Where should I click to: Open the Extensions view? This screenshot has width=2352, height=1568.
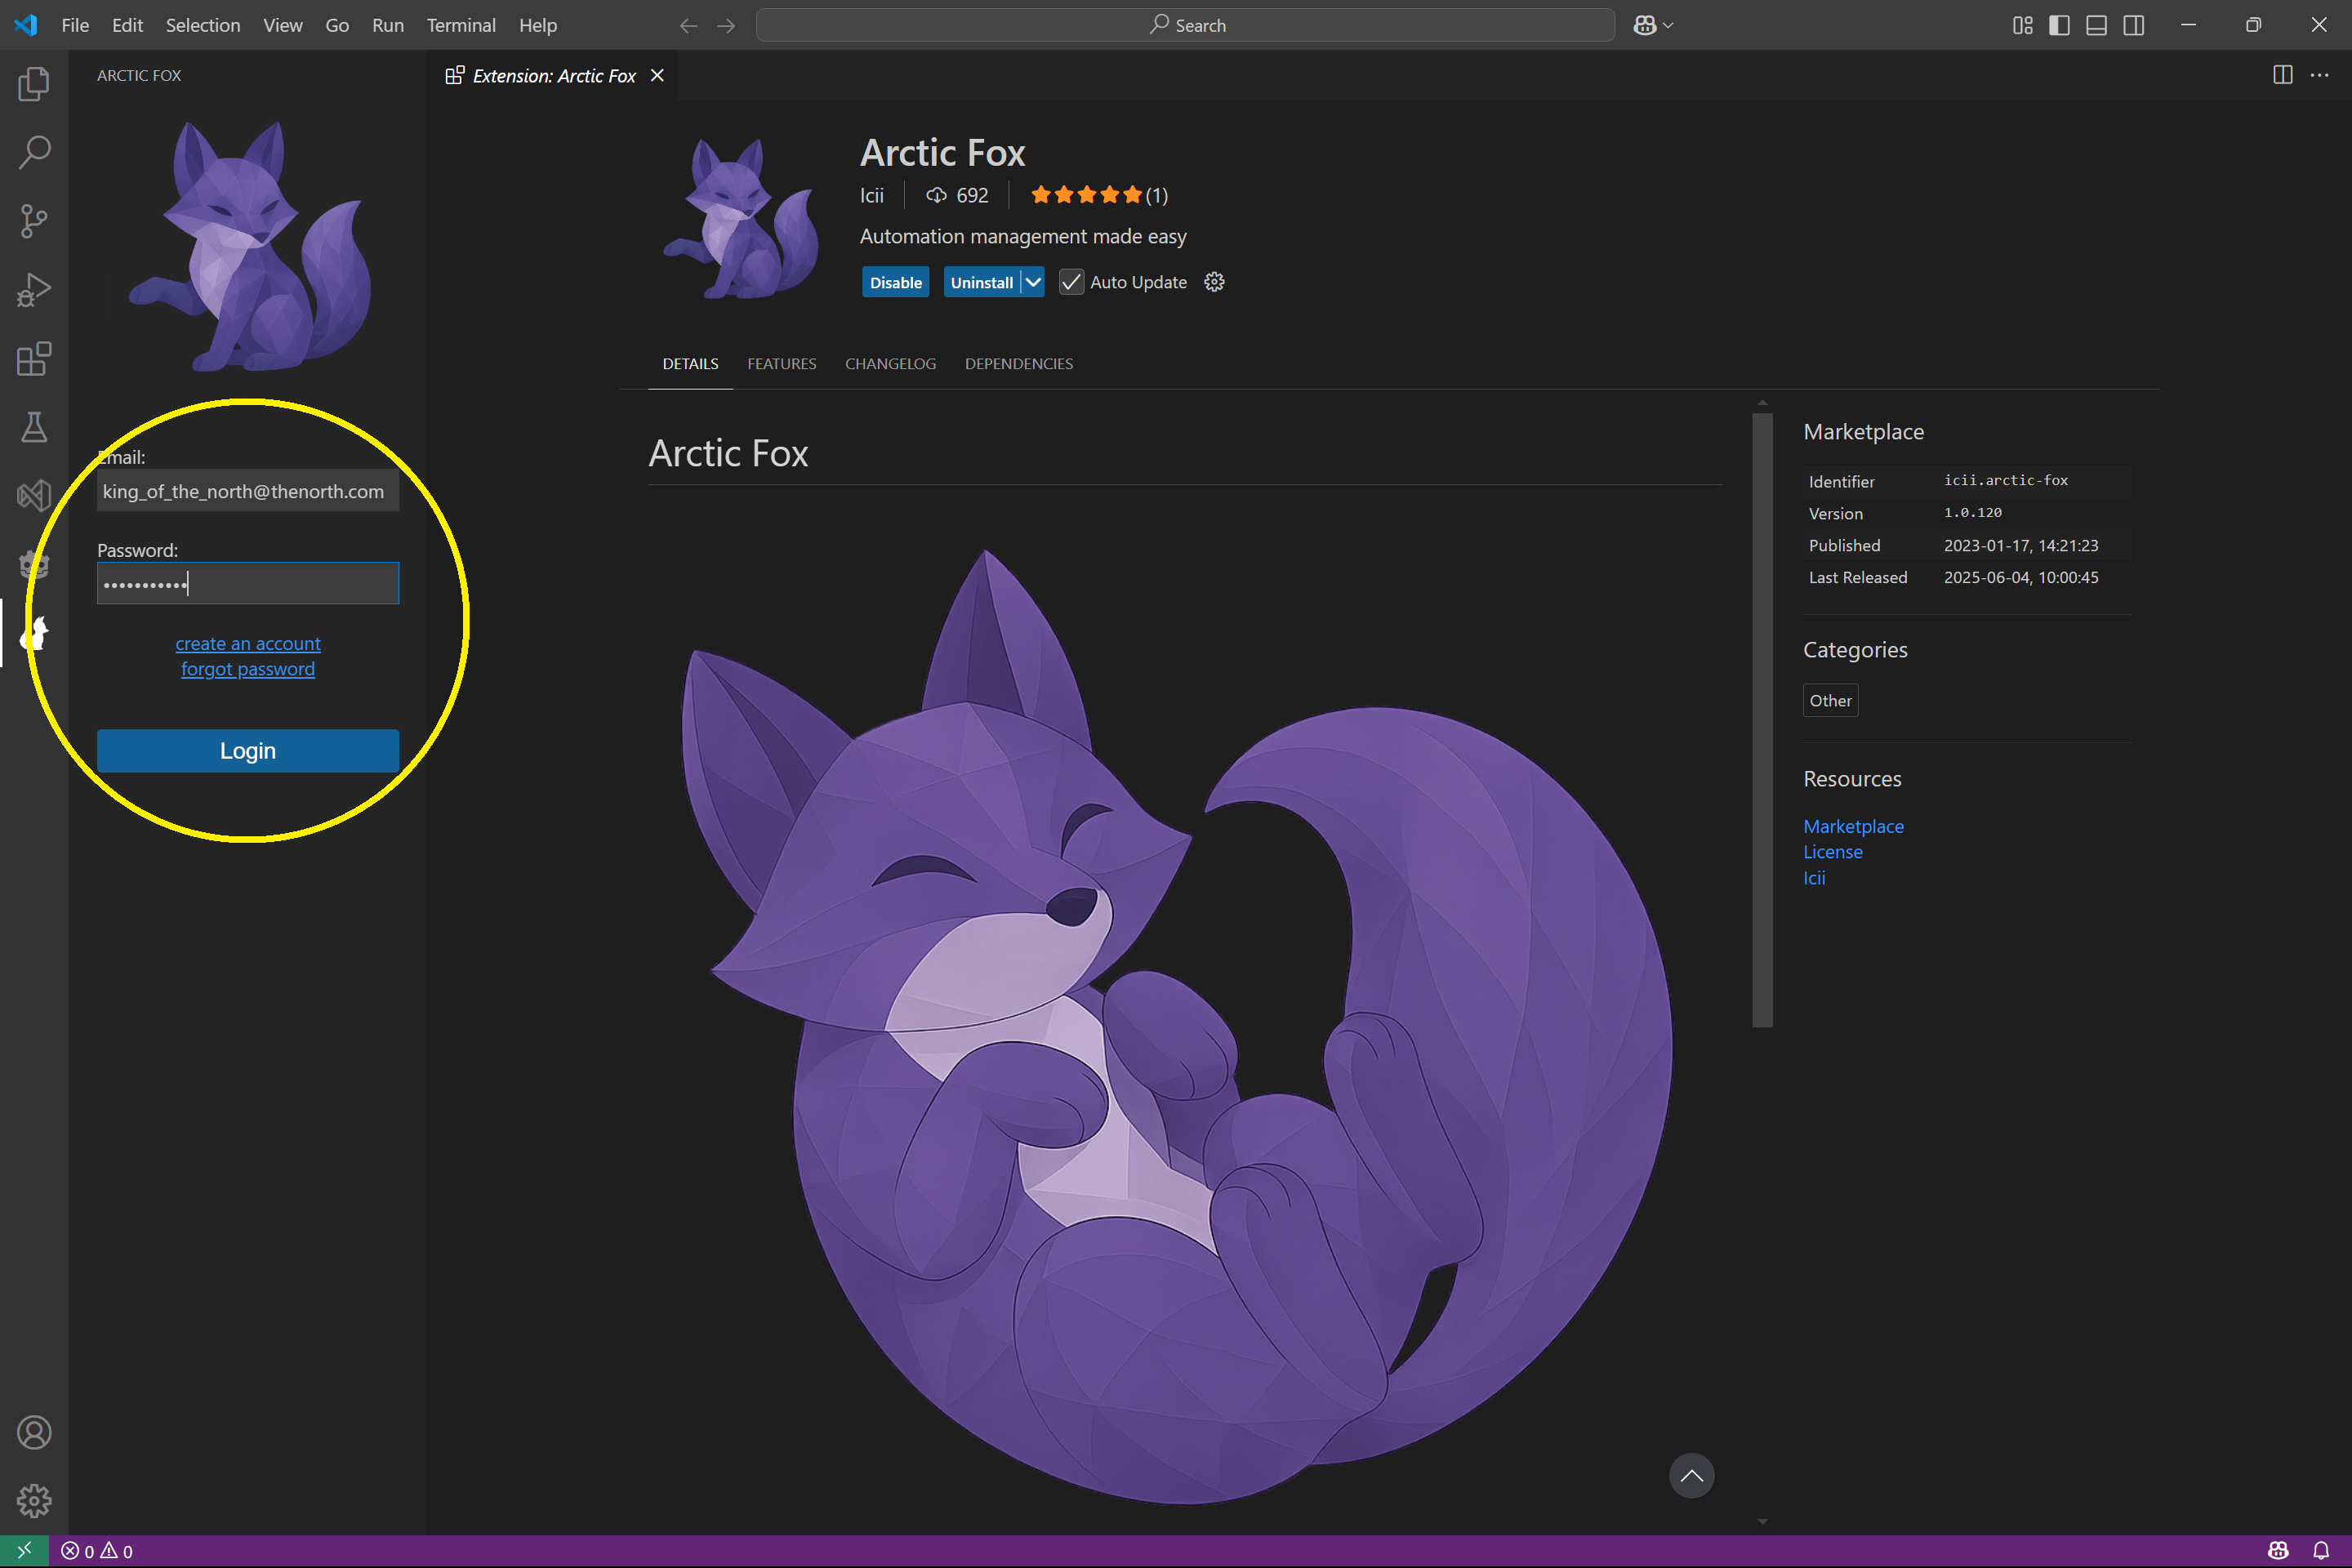click(34, 358)
